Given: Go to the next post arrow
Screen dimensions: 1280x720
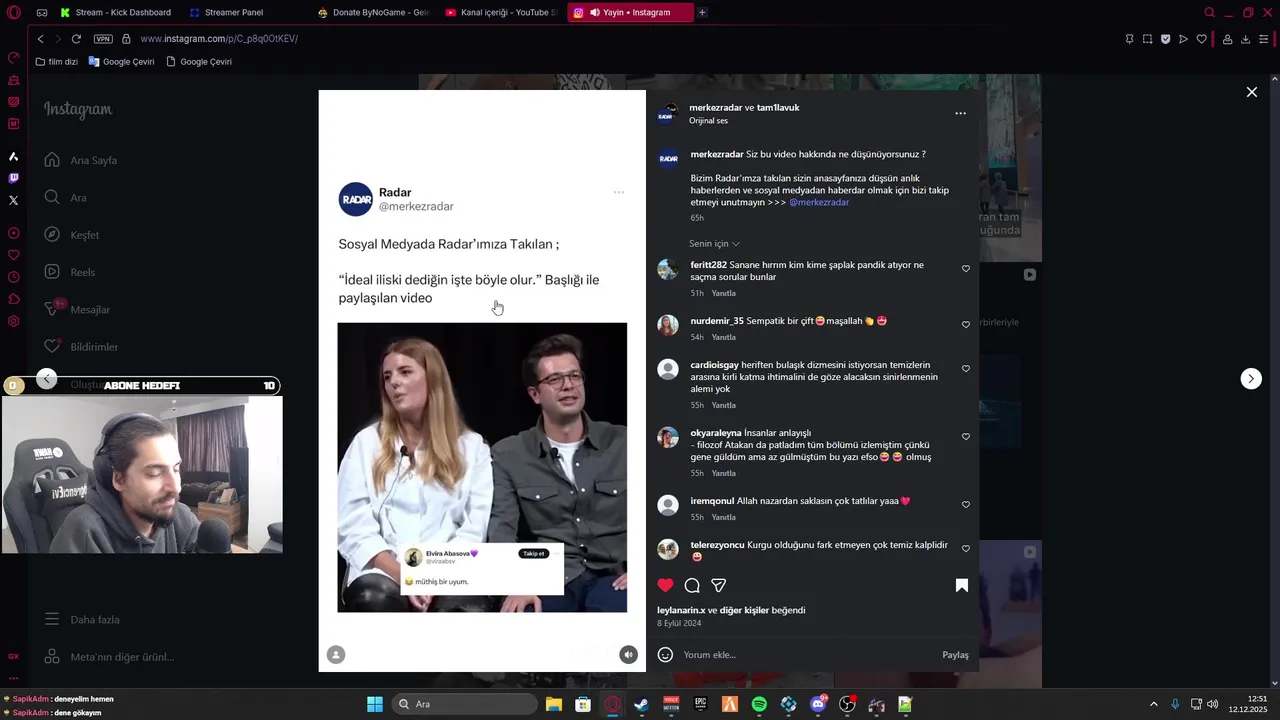Looking at the screenshot, I should click(1251, 379).
